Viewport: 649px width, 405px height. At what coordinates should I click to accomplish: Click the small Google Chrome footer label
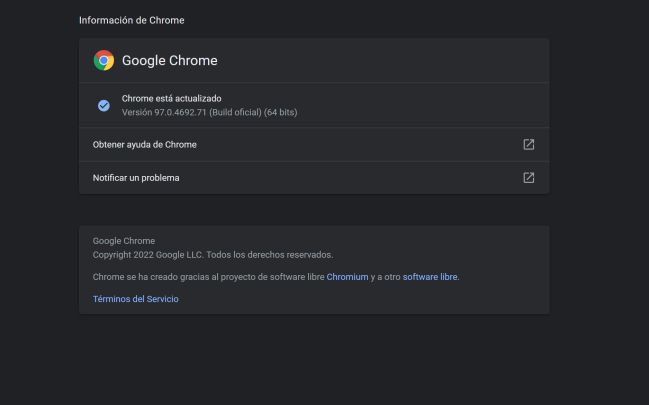124,241
